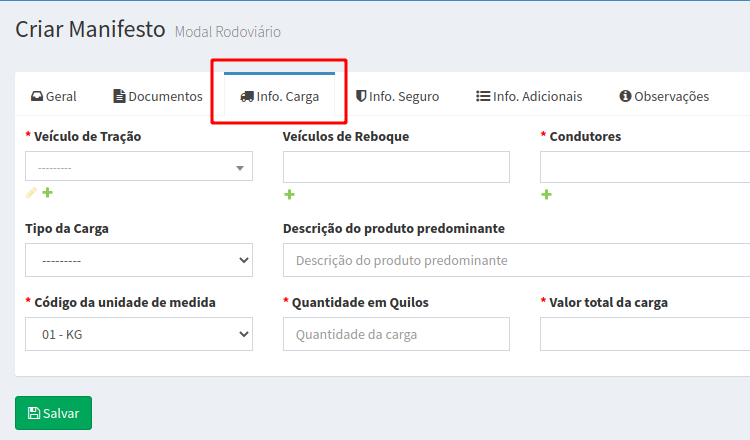The height and width of the screenshot is (440, 750).
Task: Click the list icon on the Info. Adicionais tab
Action: click(x=482, y=96)
